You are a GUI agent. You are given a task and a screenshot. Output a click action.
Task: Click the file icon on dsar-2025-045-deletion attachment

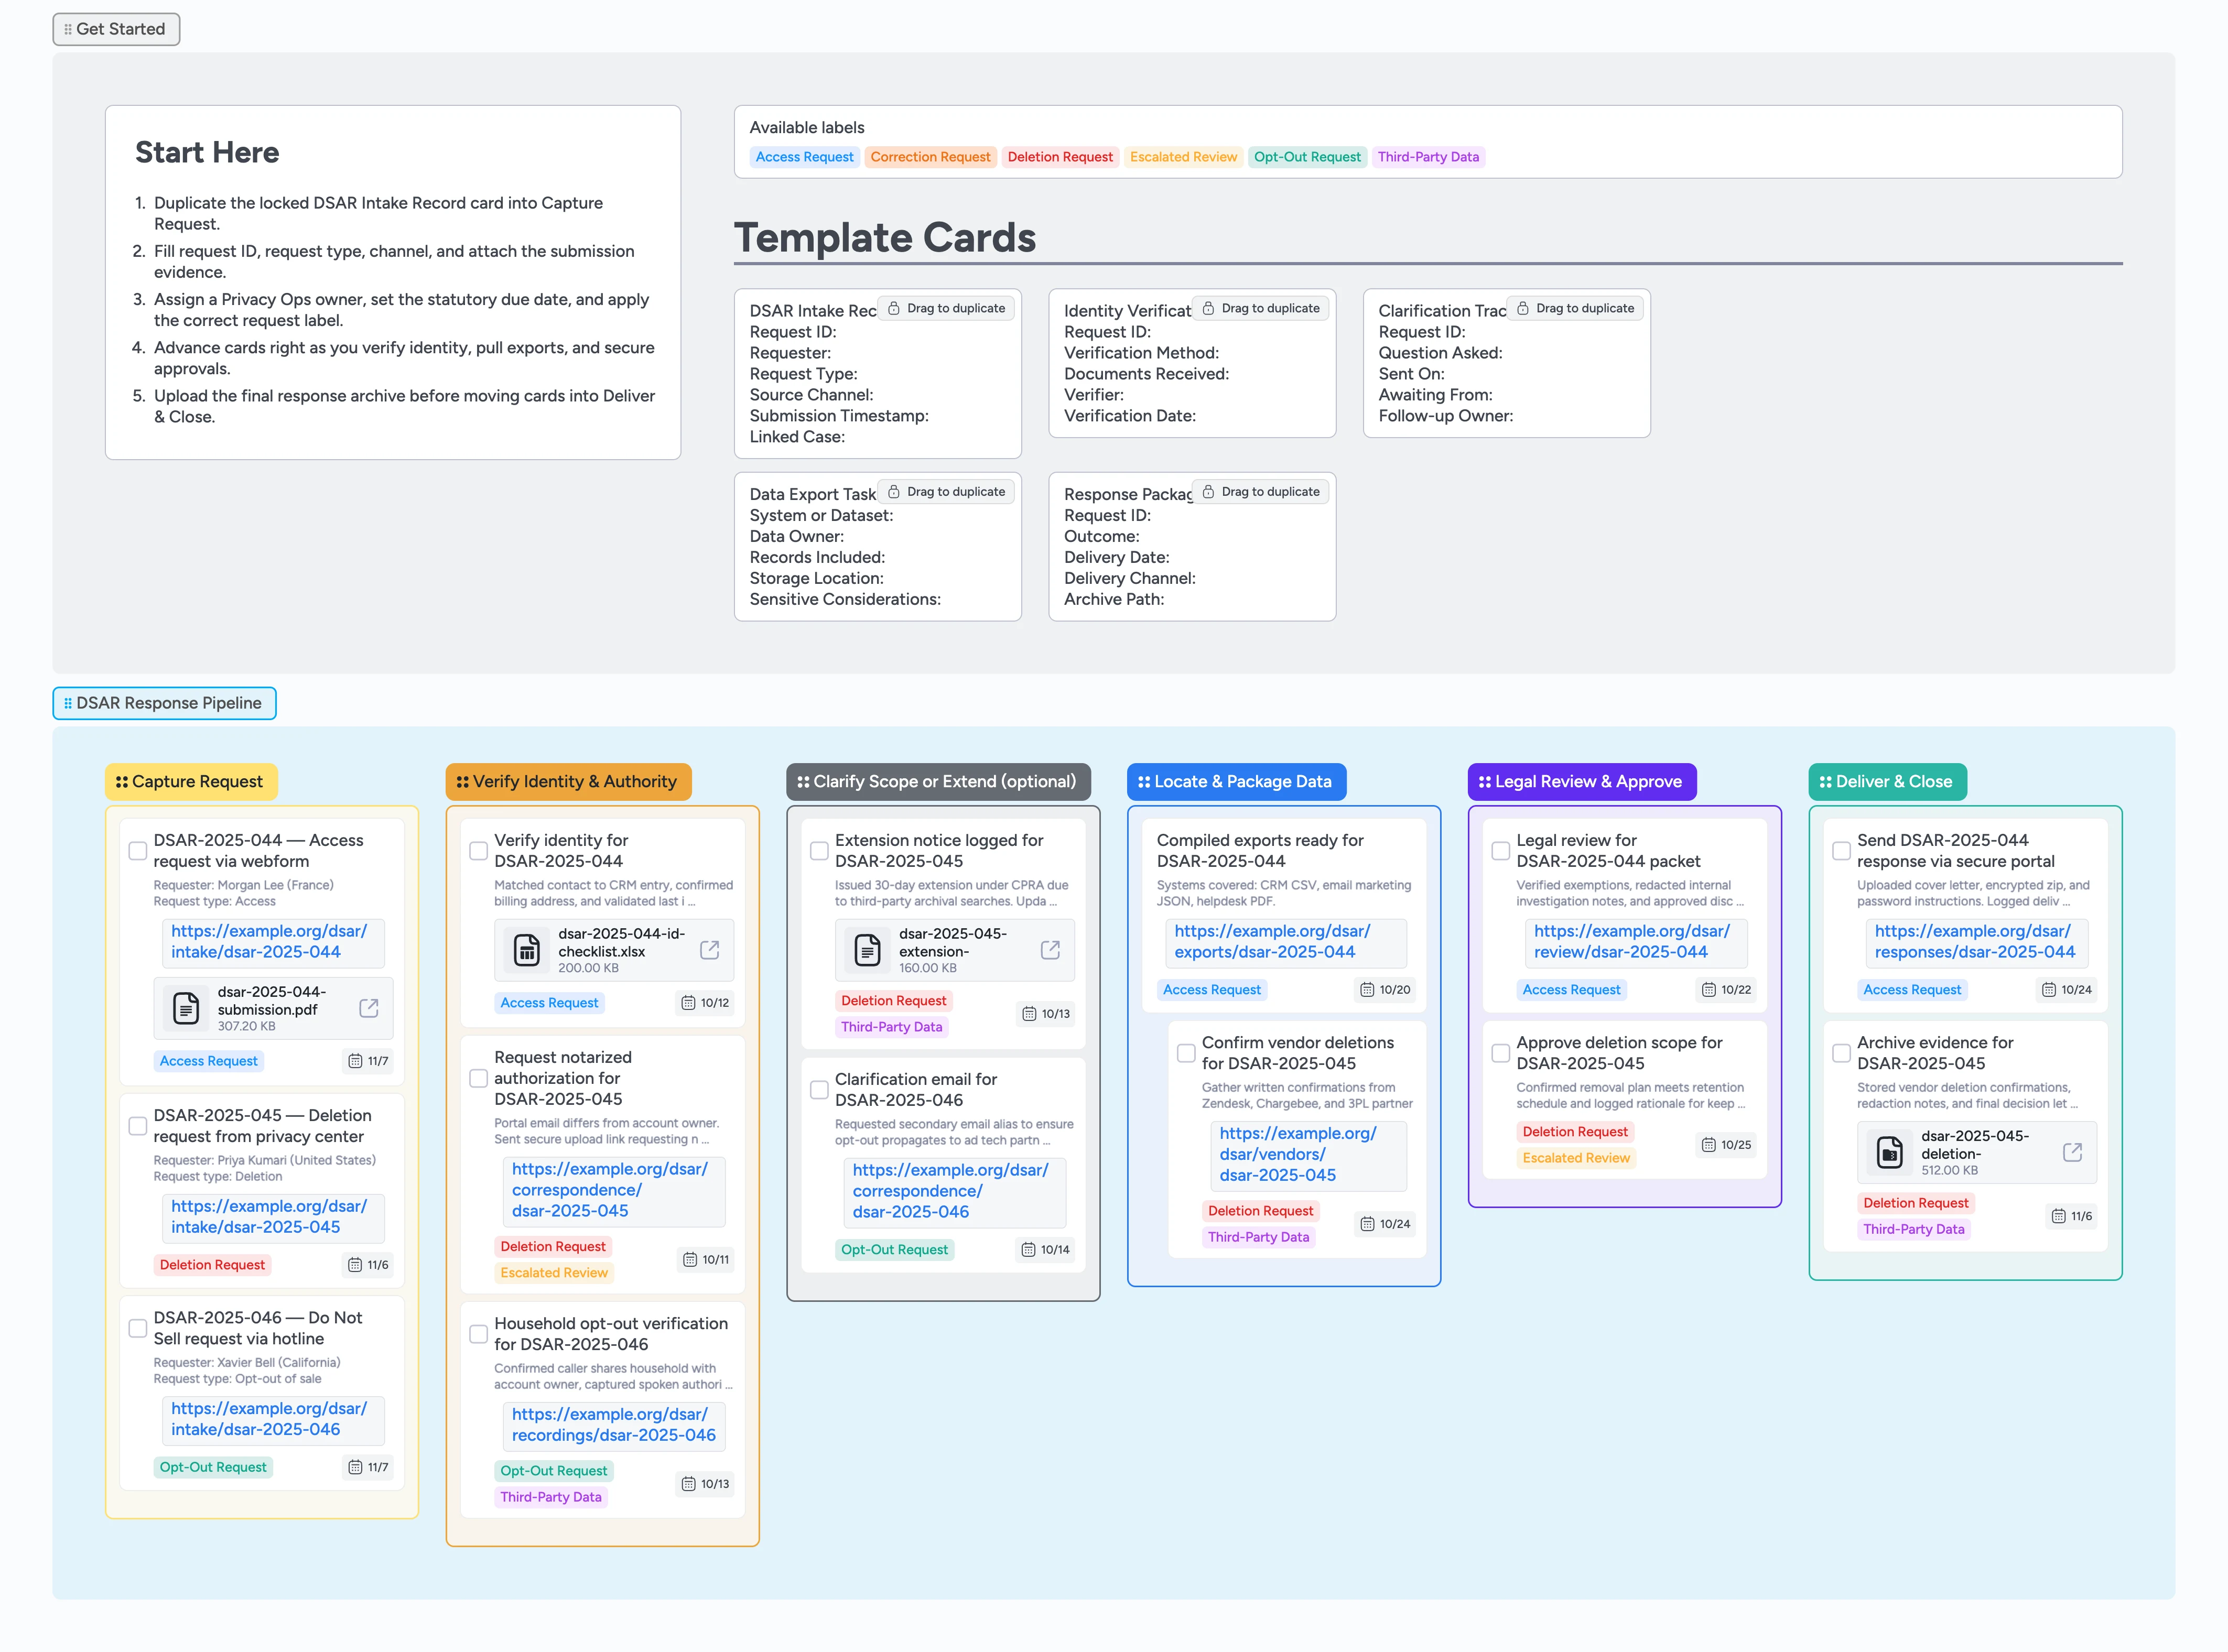1890,1153
